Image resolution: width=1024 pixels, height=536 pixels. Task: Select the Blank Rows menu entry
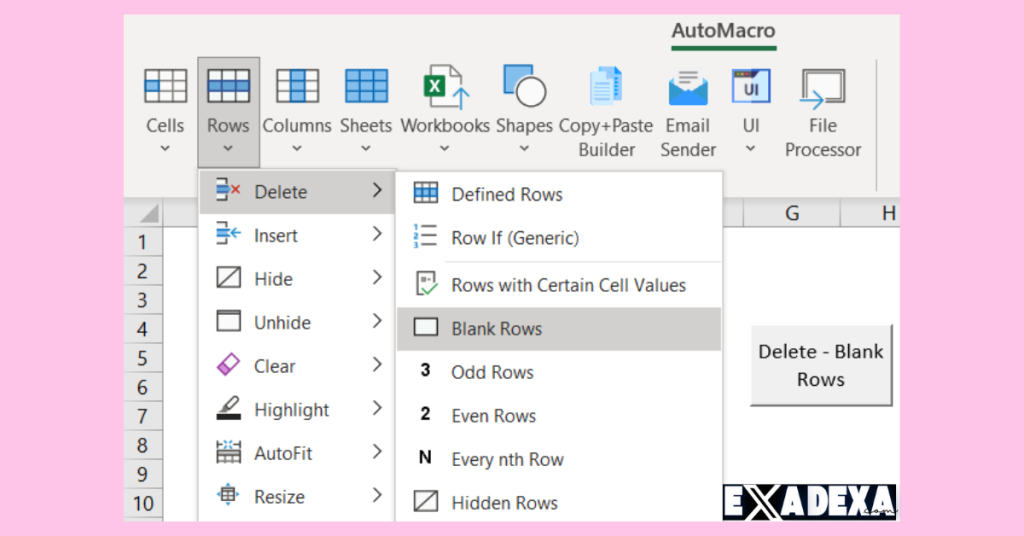(559, 328)
